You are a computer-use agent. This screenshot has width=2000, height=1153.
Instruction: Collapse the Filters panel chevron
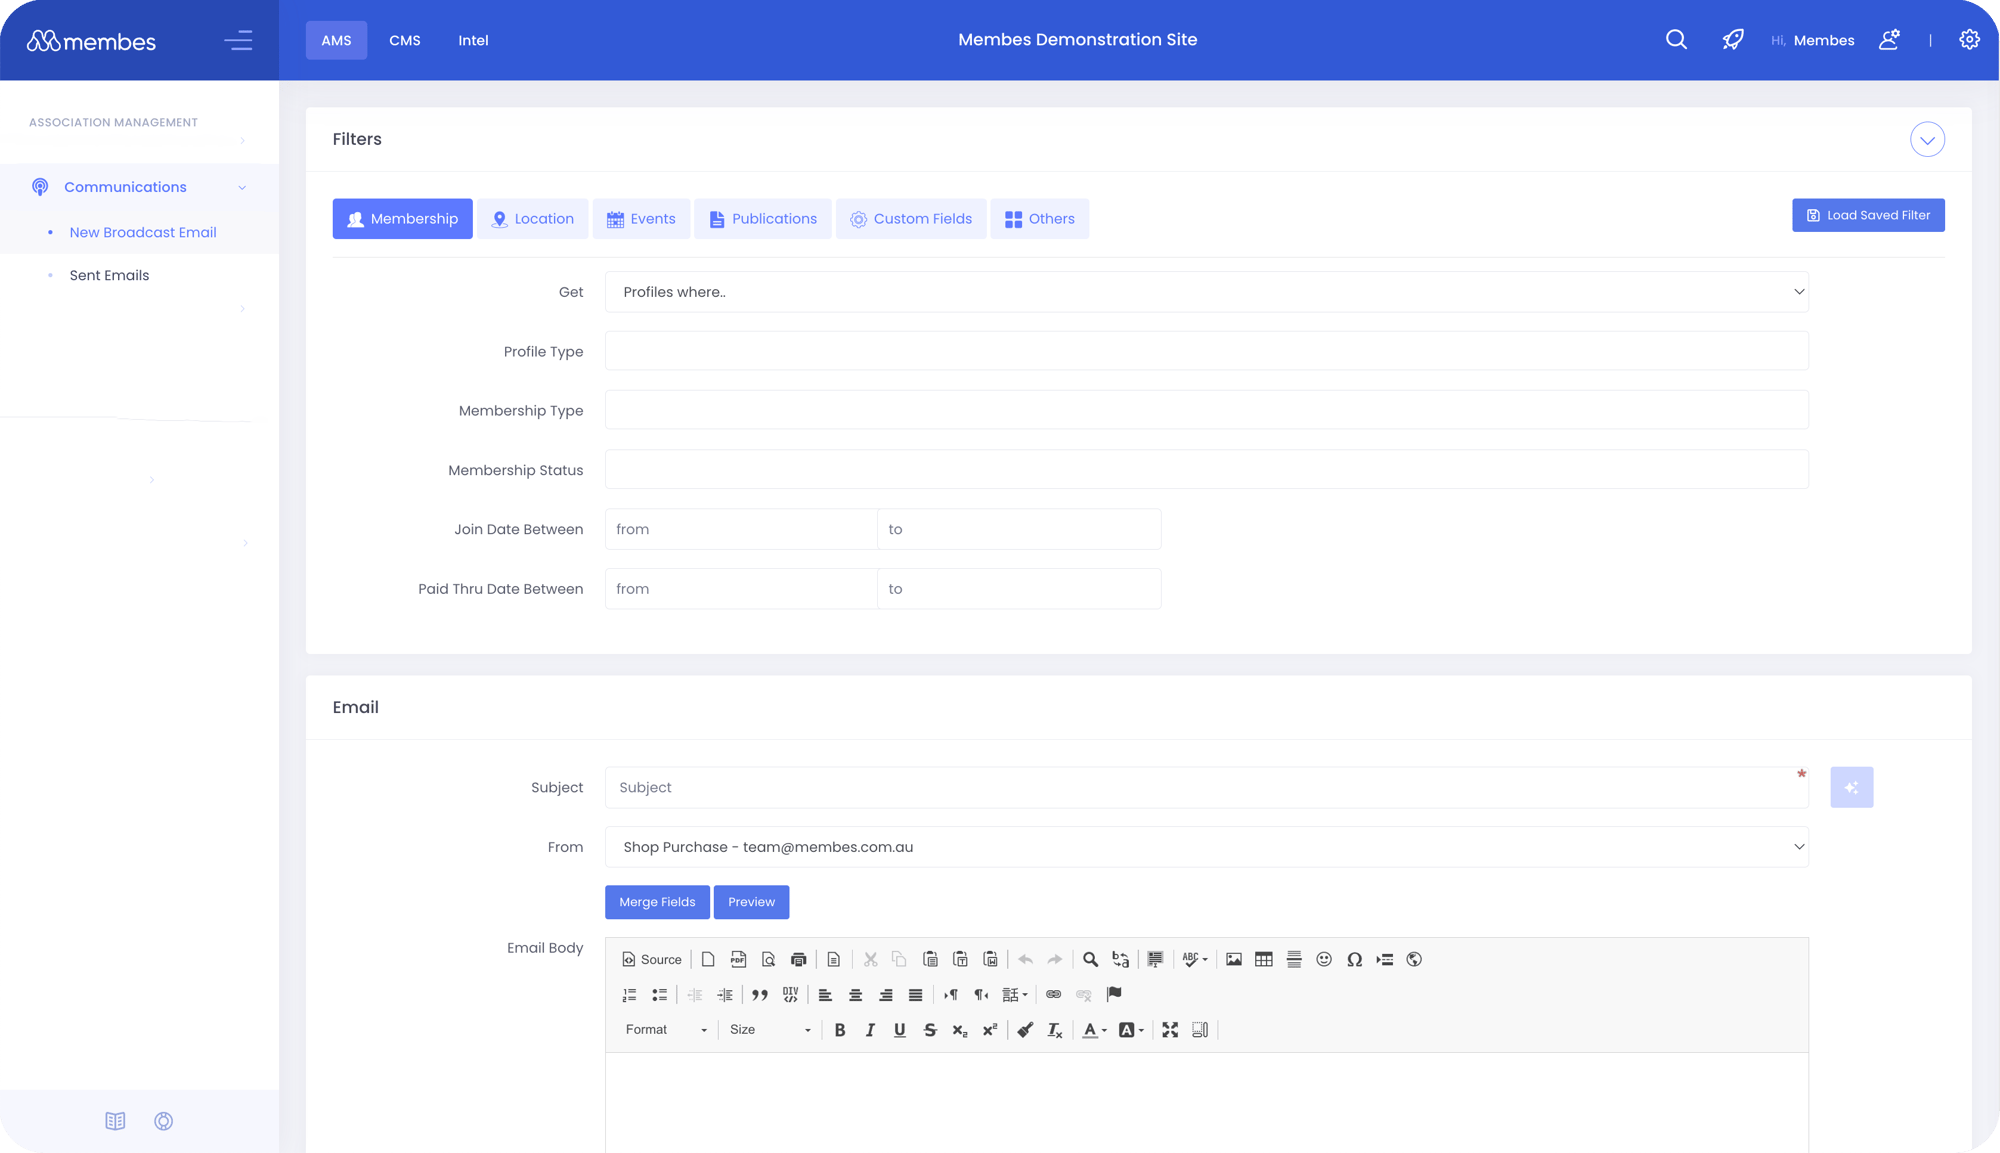[1927, 140]
